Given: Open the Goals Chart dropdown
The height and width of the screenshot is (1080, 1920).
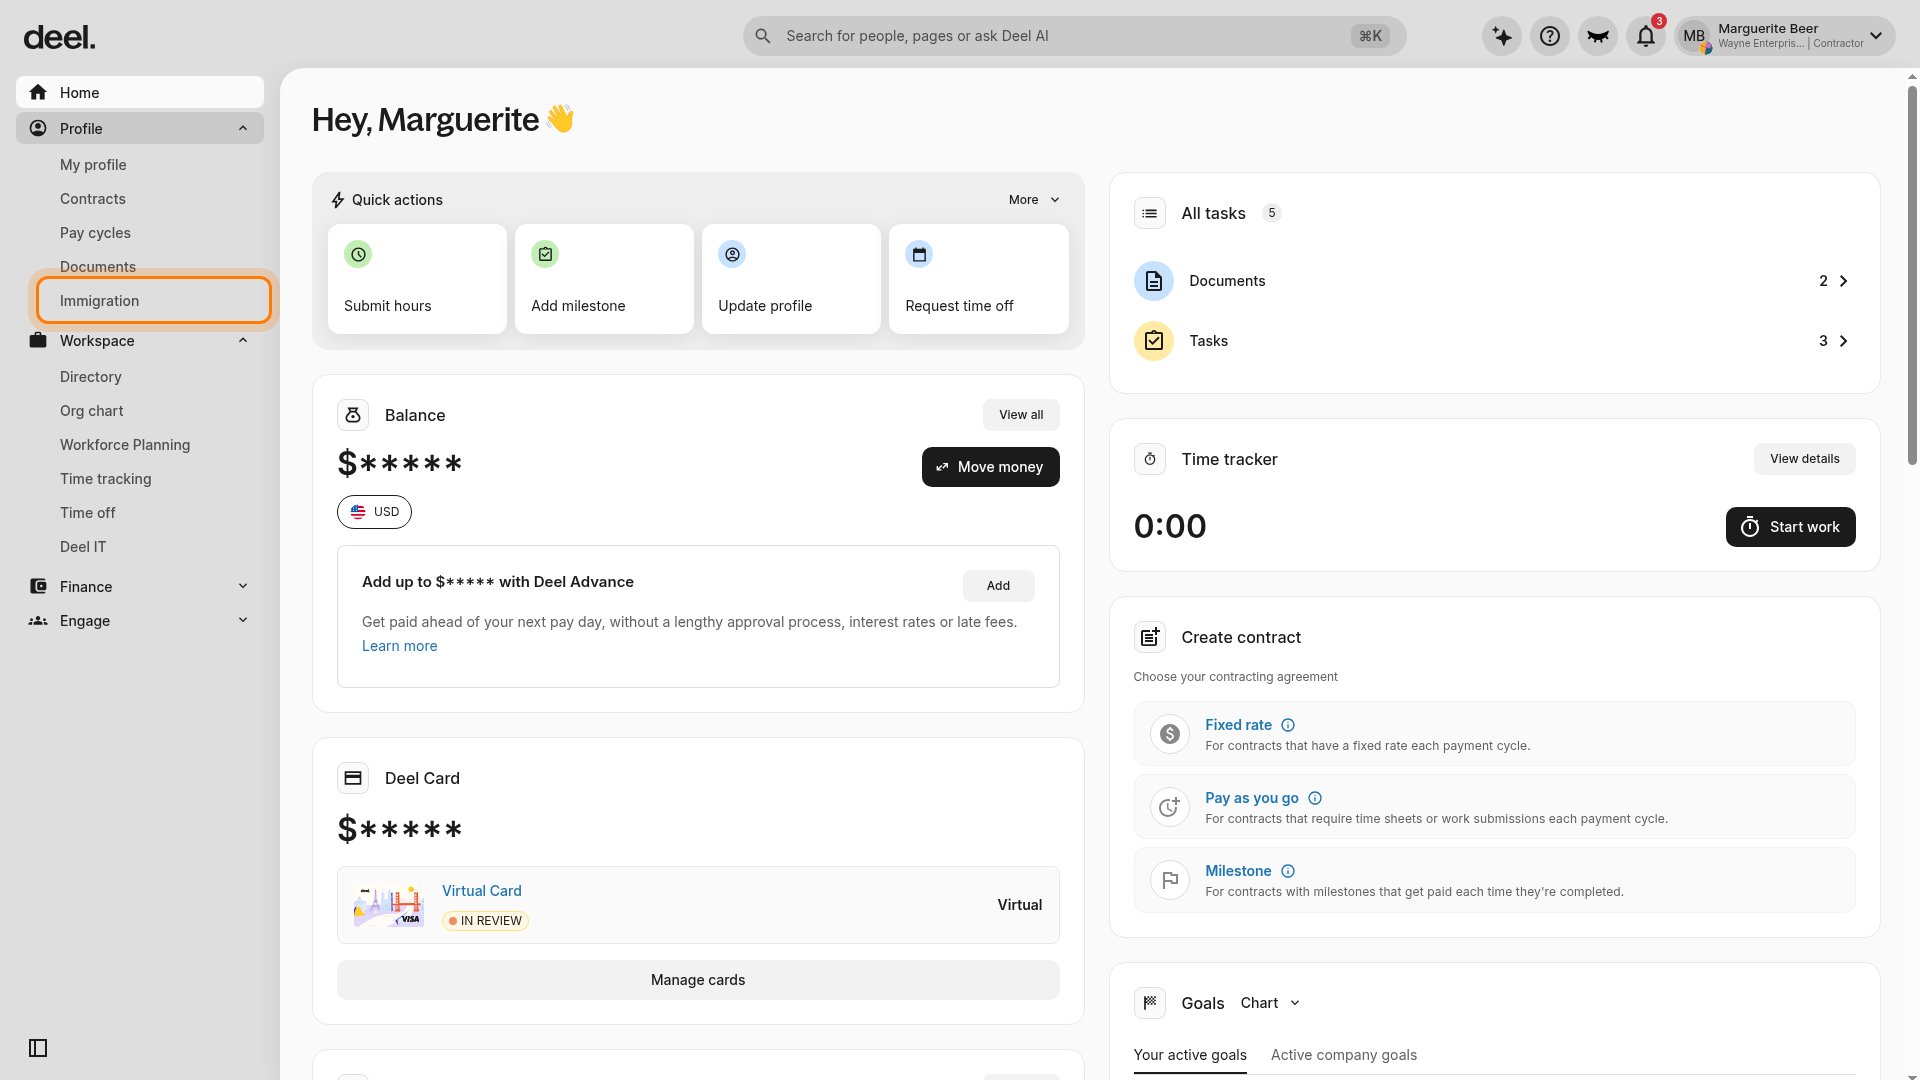Looking at the screenshot, I should 1270,1003.
